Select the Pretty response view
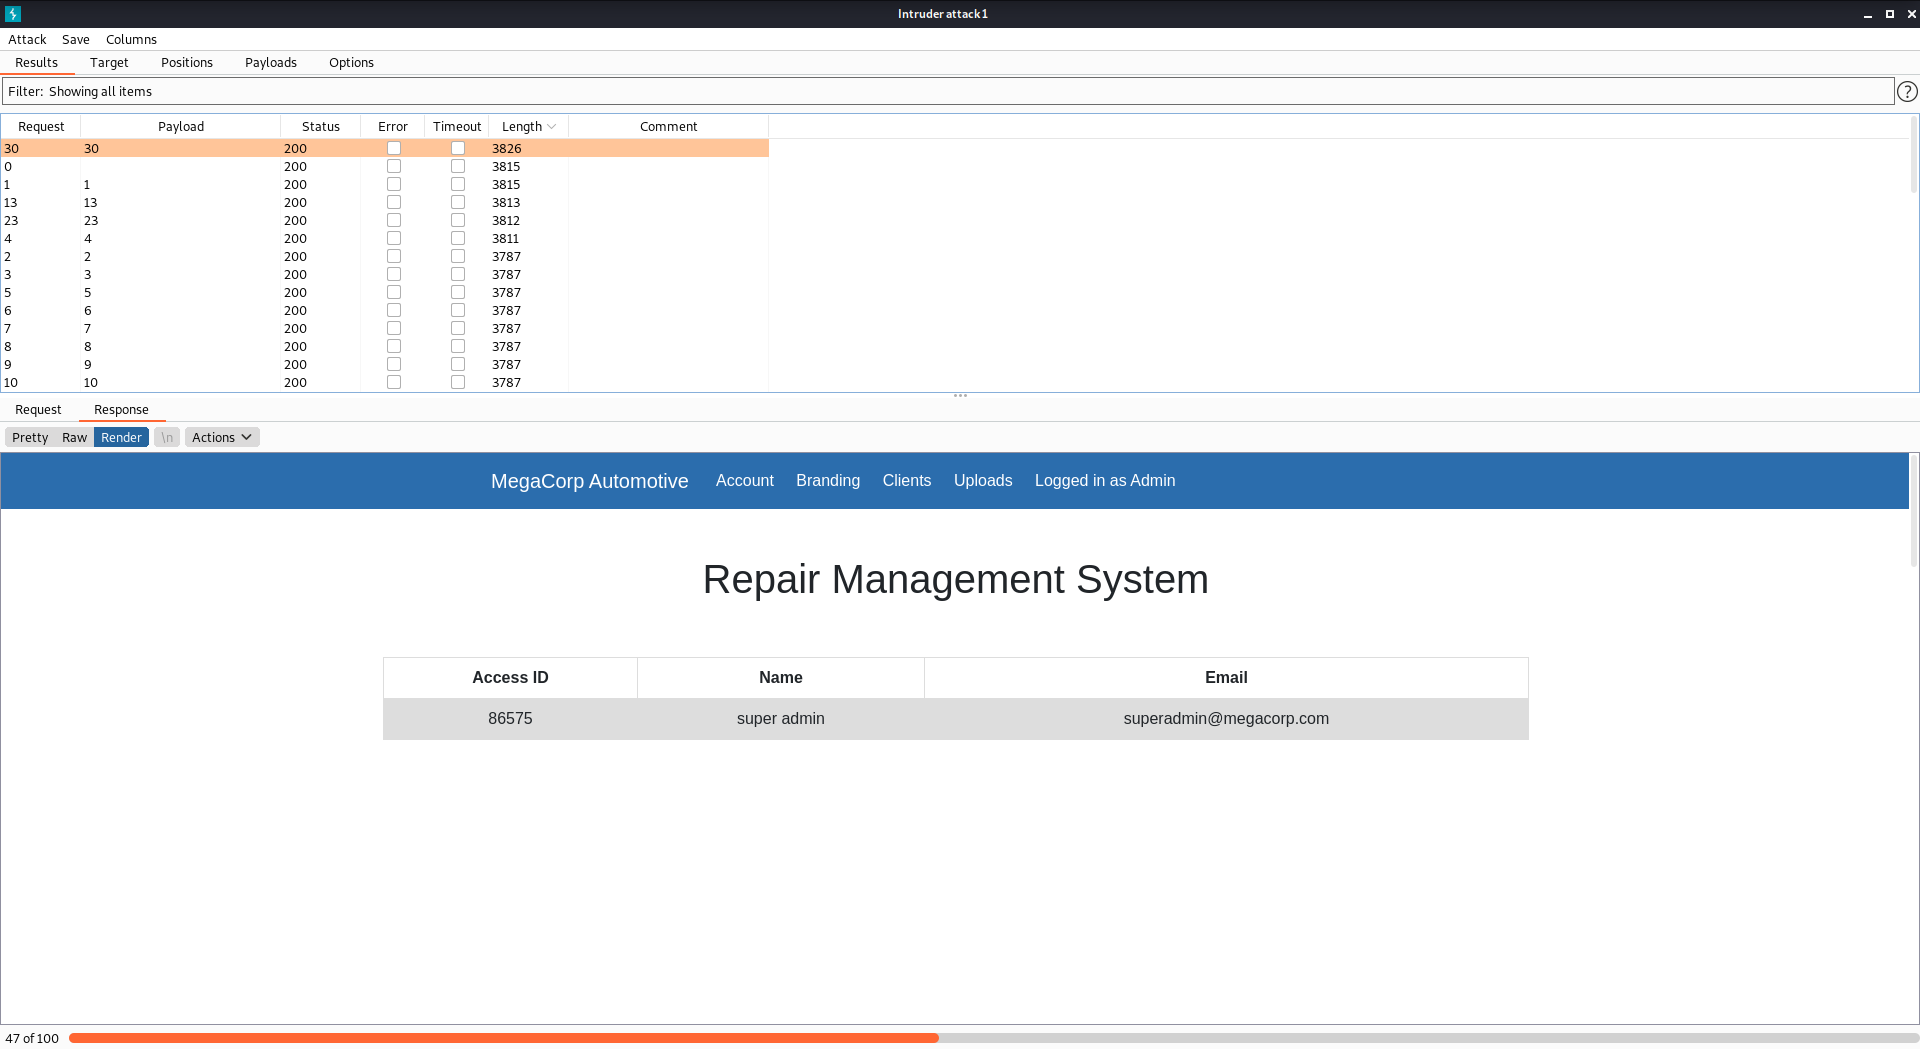Screen dimensions: 1920x1049 coord(30,437)
